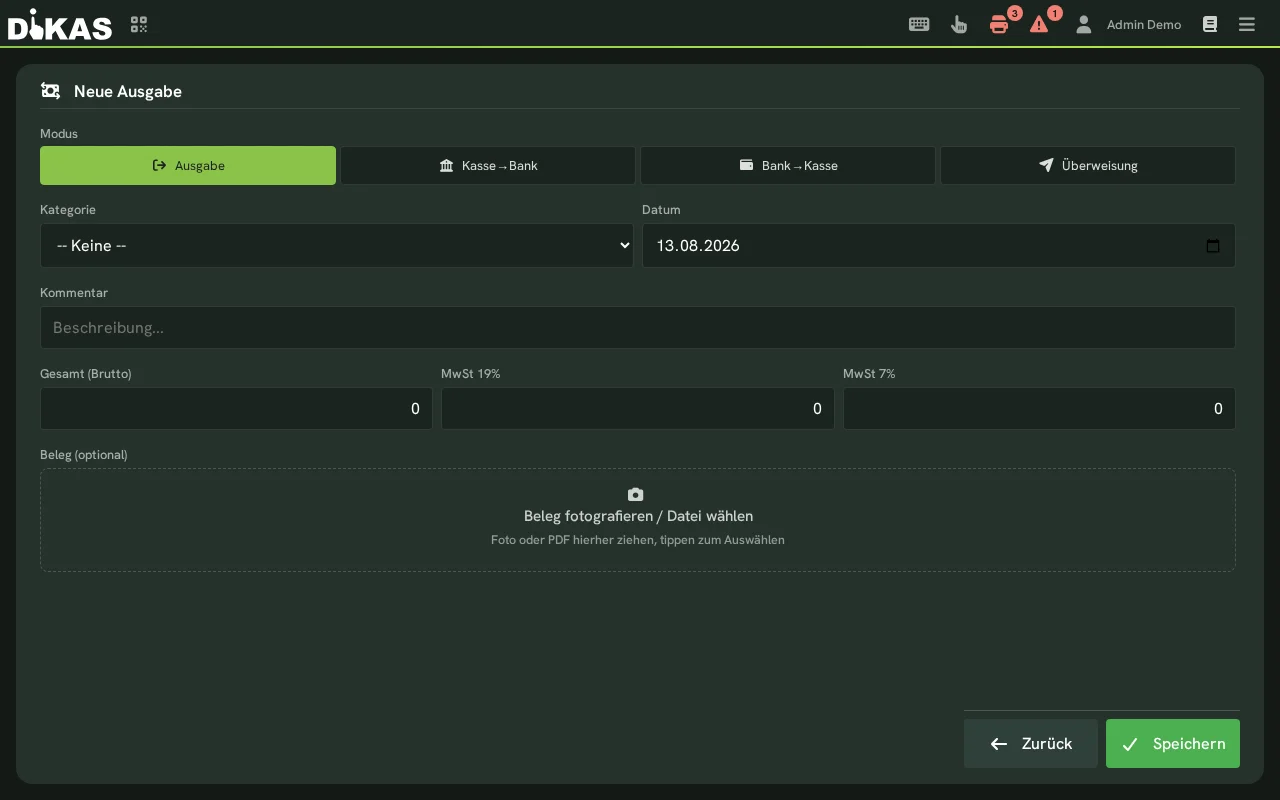Open the calendar picker icon in Datum
The image size is (1280, 800).
click(x=1213, y=246)
